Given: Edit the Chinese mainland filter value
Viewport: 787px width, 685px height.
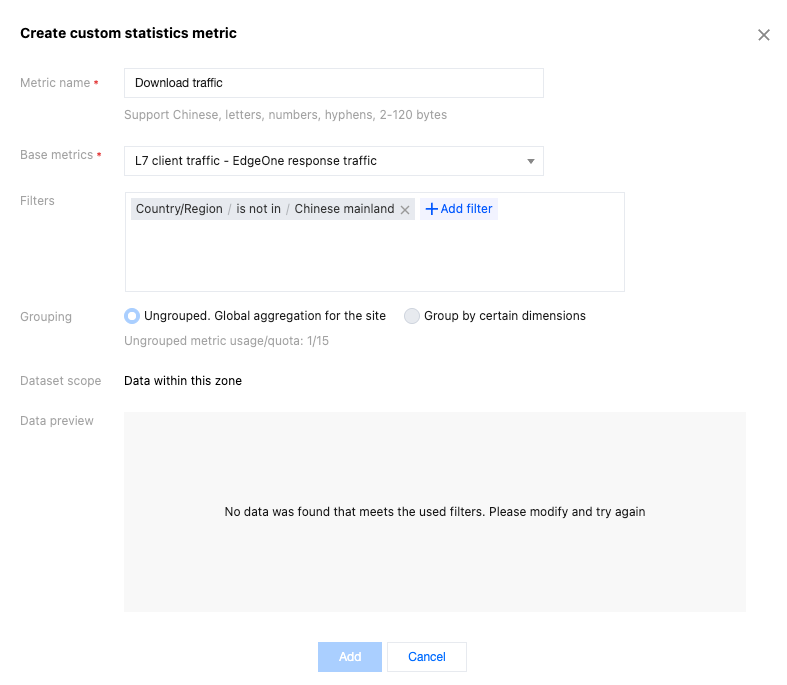Looking at the screenshot, I should [344, 209].
